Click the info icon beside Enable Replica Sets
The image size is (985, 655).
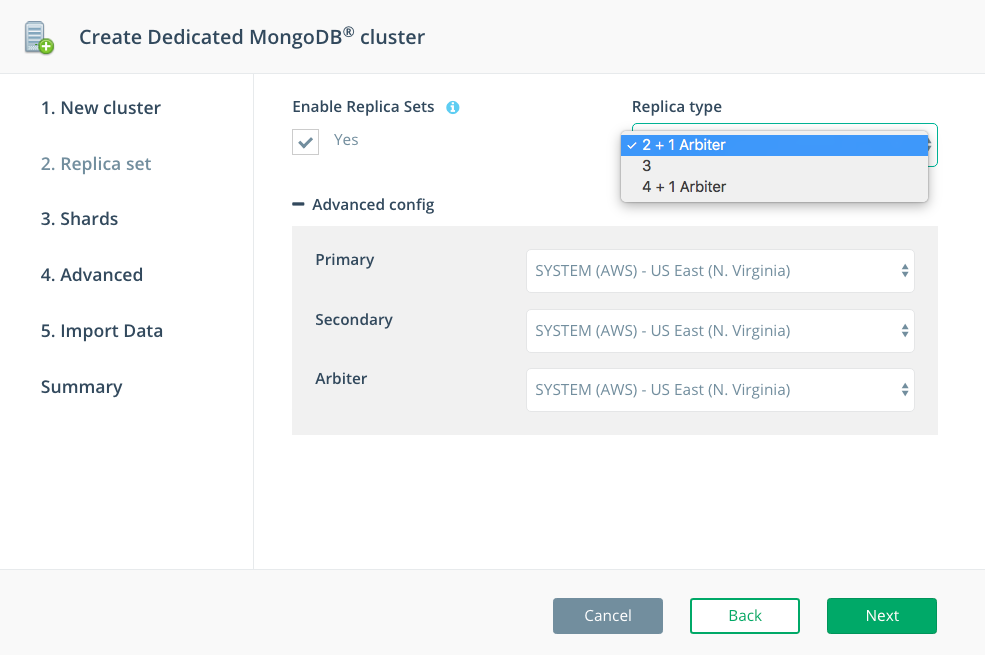452,107
